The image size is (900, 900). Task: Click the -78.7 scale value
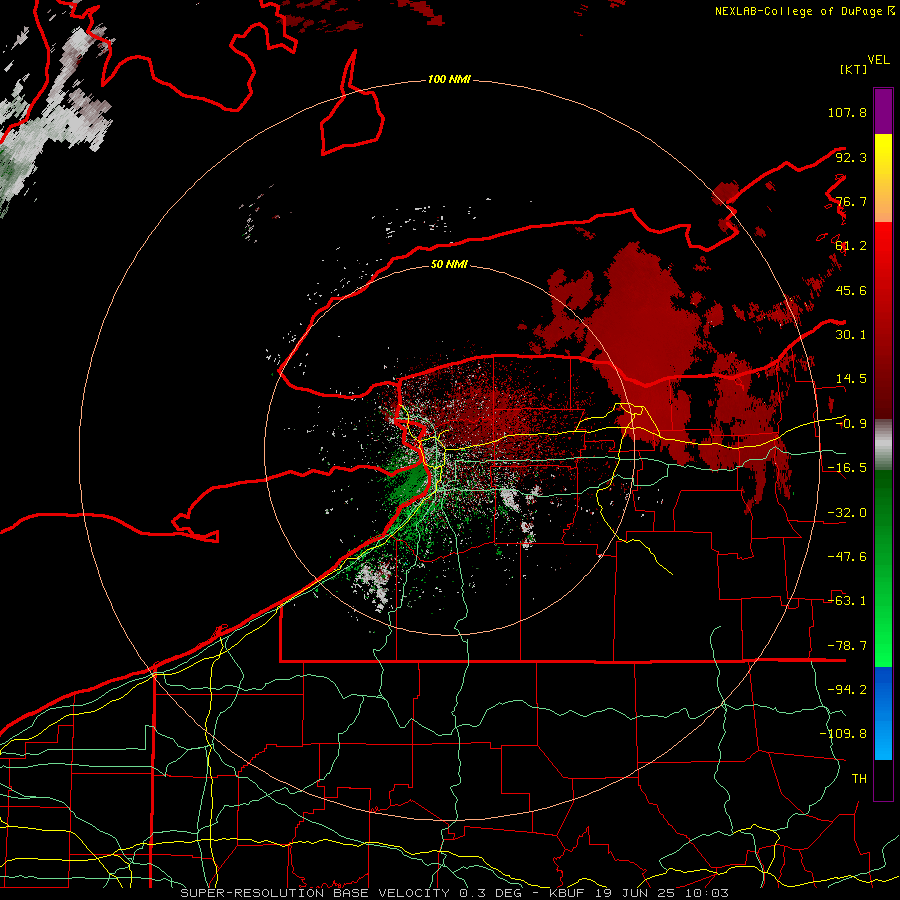(847, 646)
